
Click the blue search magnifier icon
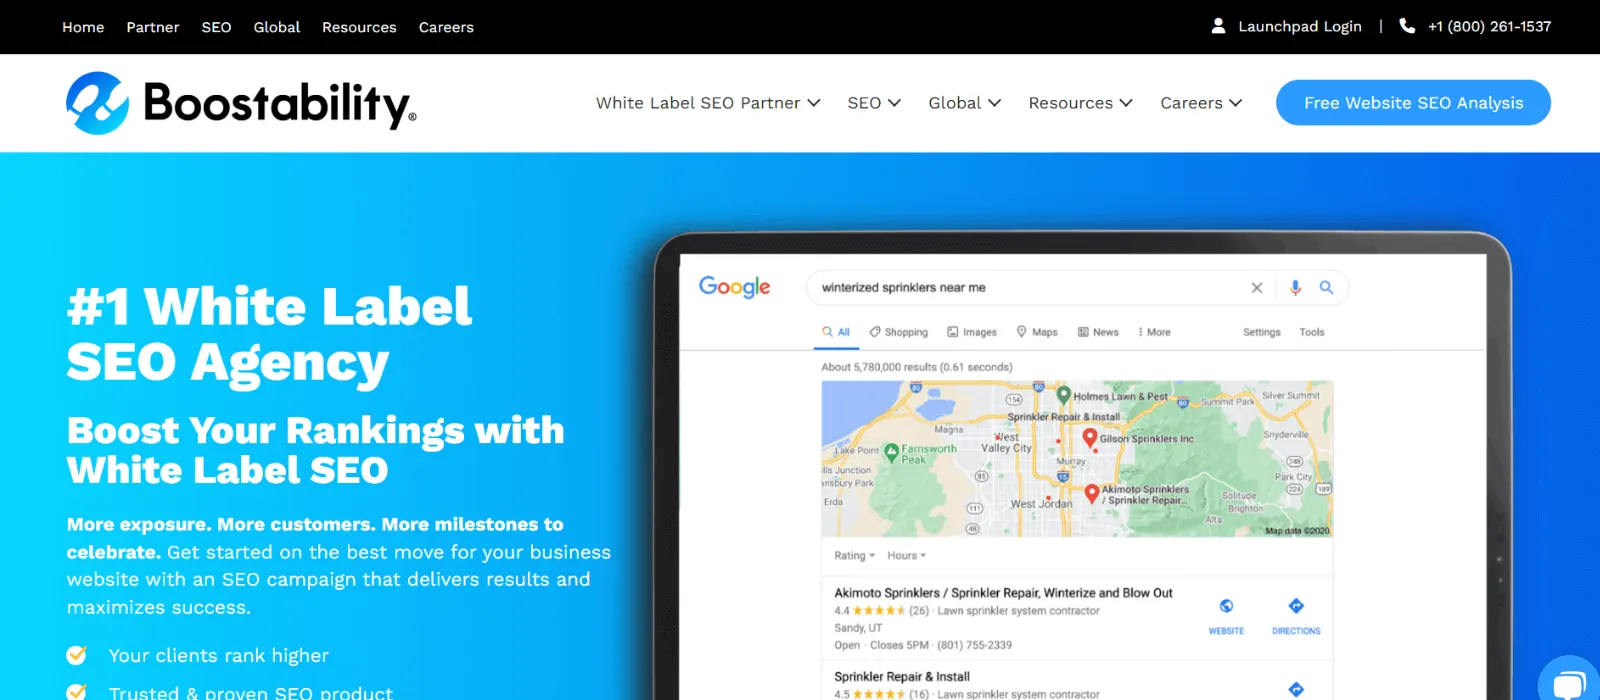click(x=1326, y=287)
